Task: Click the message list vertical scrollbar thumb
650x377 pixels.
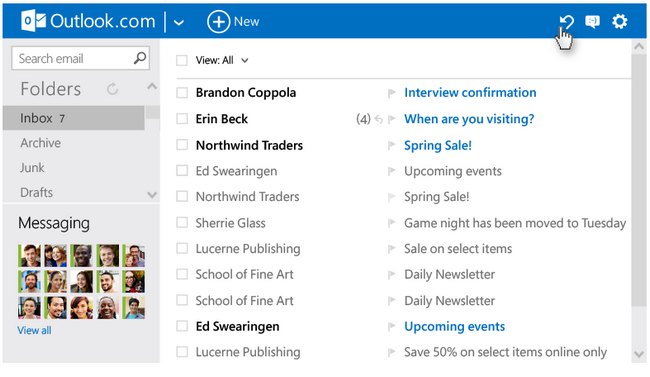Action: pyautogui.click(x=639, y=181)
